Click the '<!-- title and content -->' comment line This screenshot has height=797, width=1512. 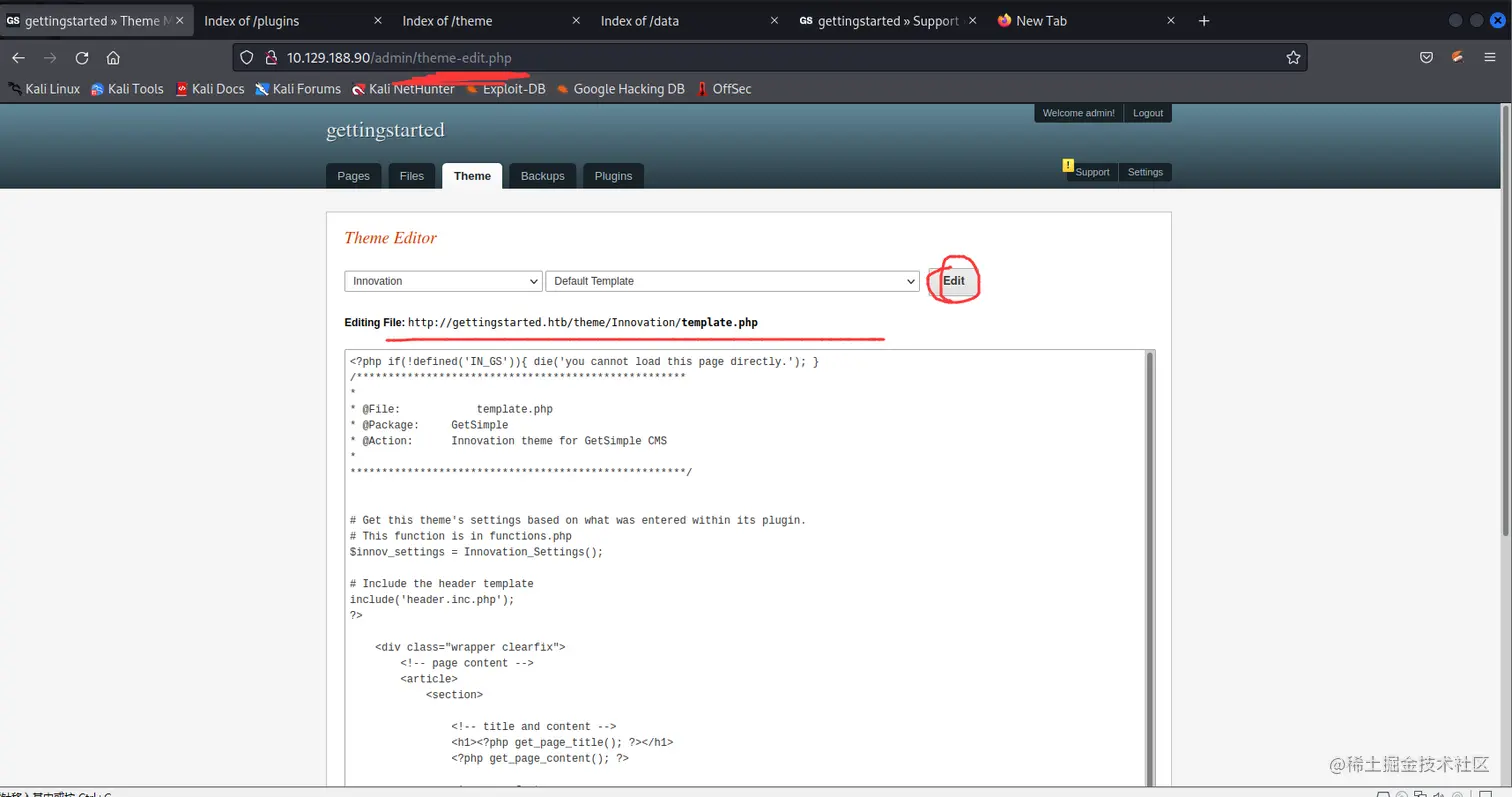click(x=533, y=727)
